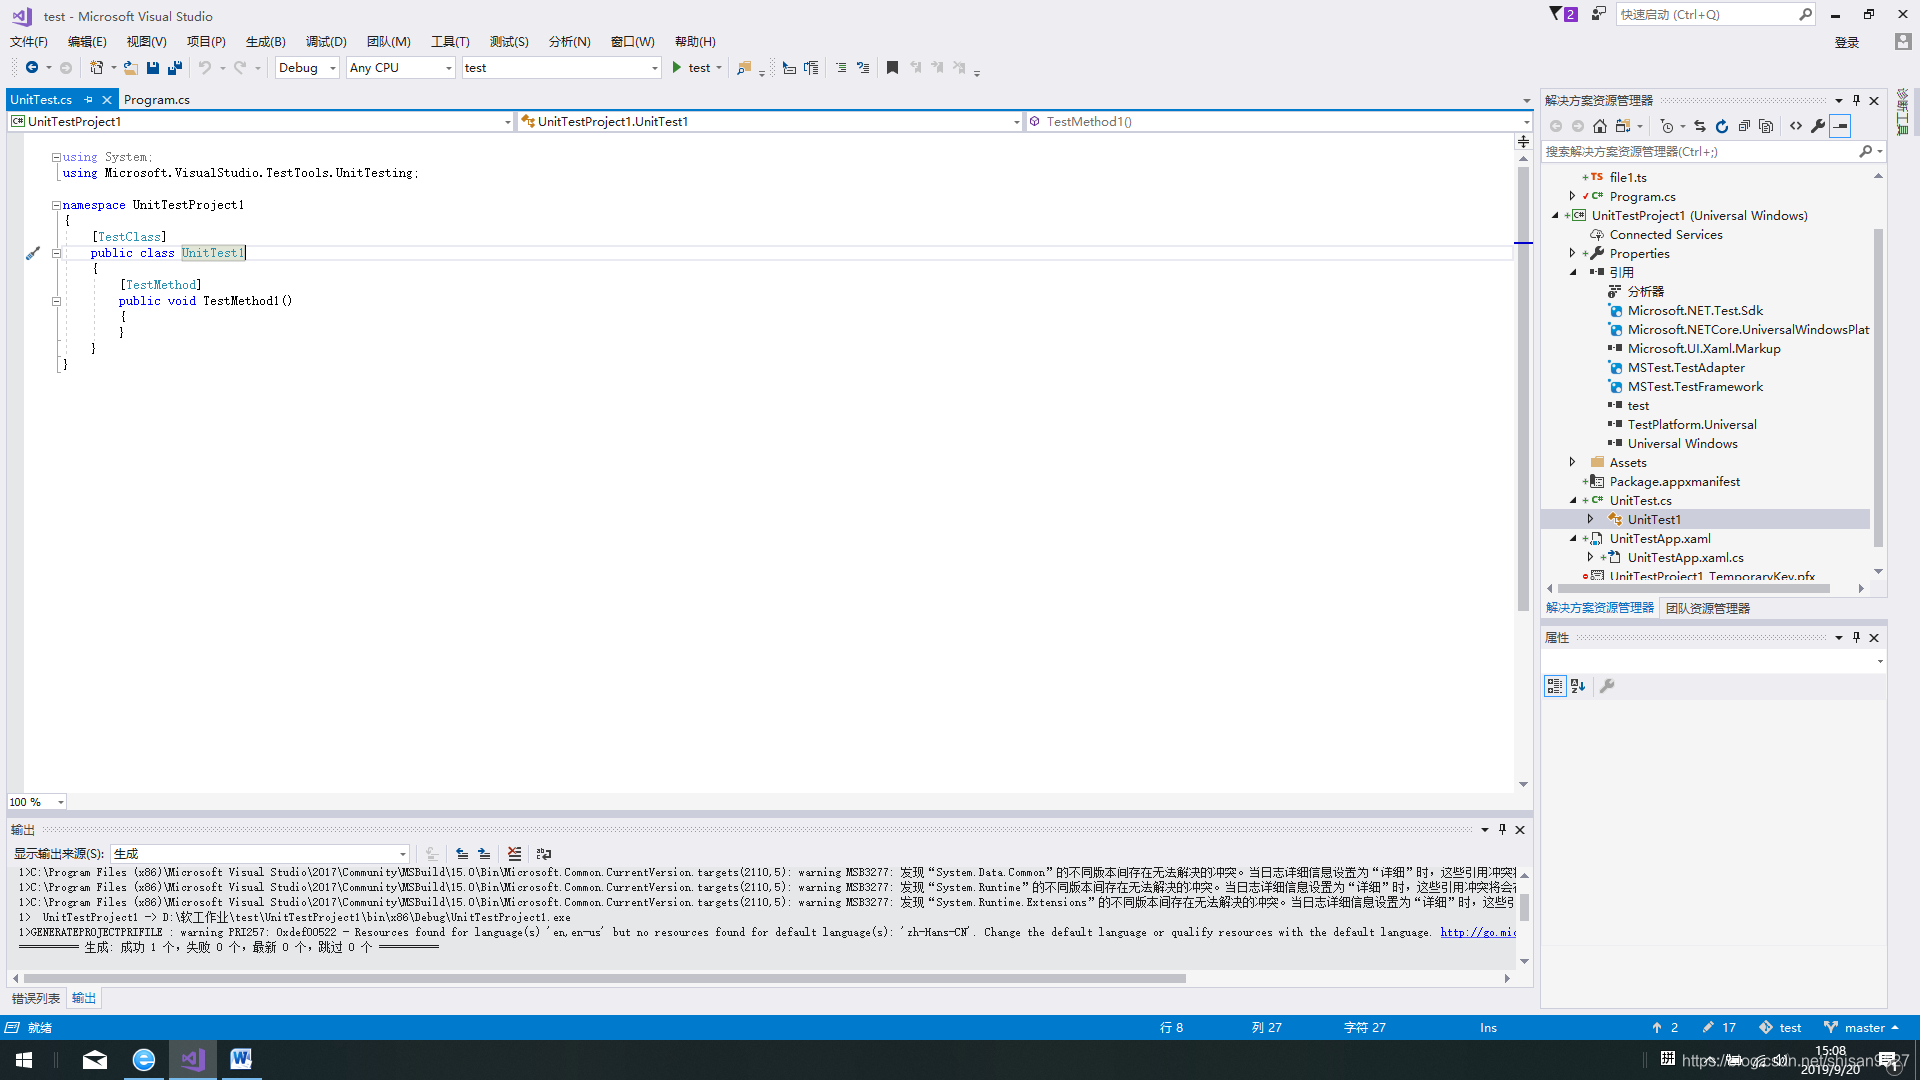Toggle word wrap in Output window
The width and height of the screenshot is (1920, 1080).
coord(544,854)
